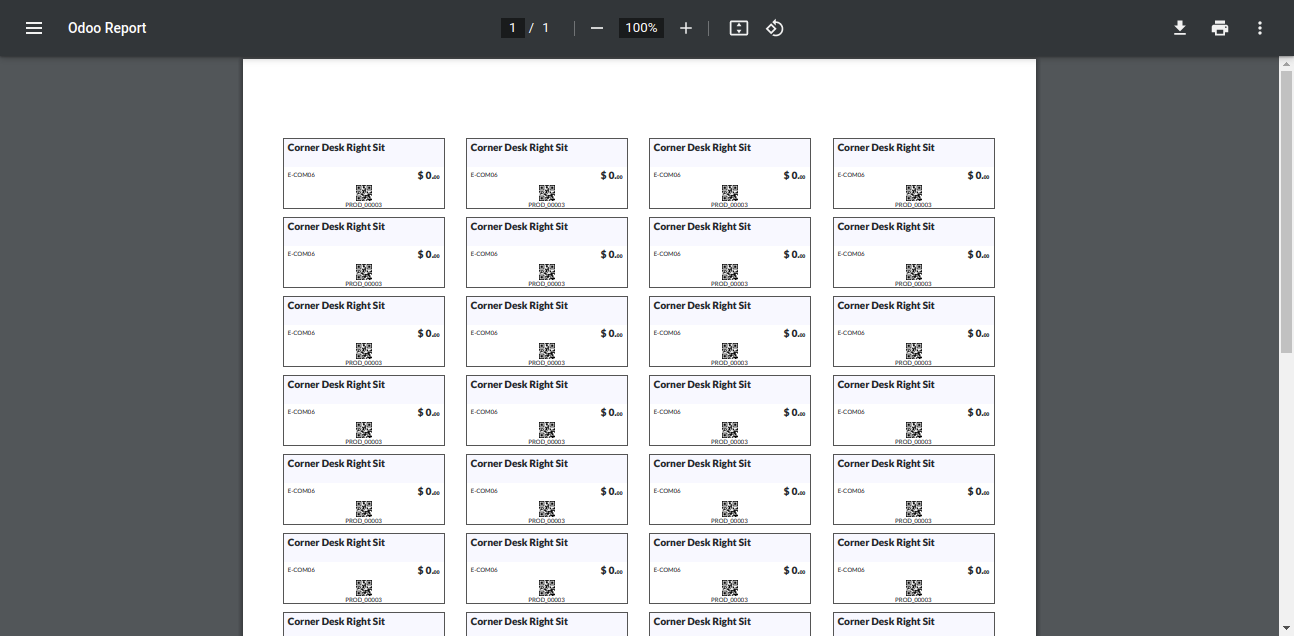Screen dimensions: 1294x636
Task: Print the Odoo Report document
Action: coord(1220,28)
